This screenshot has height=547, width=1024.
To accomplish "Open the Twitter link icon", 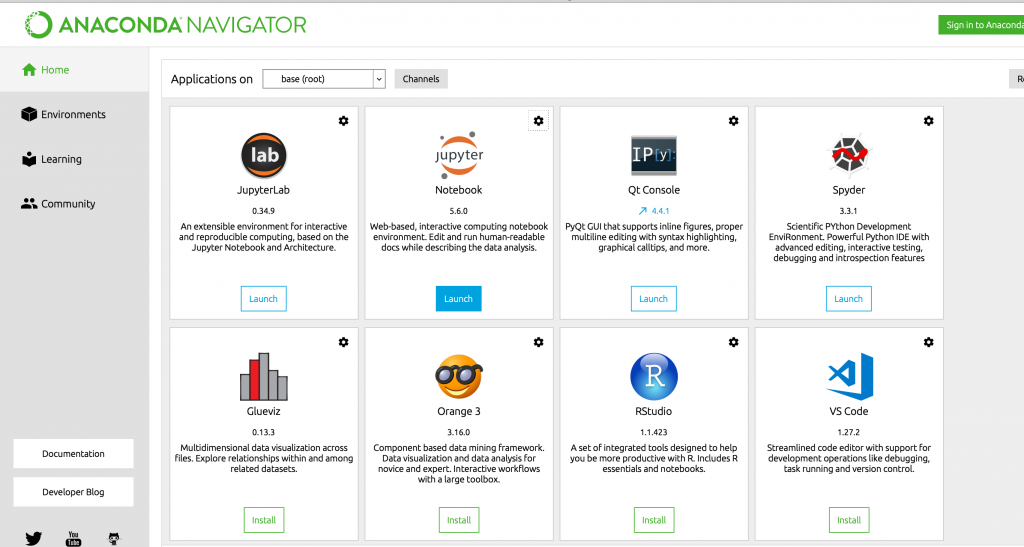I will point(33,539).
